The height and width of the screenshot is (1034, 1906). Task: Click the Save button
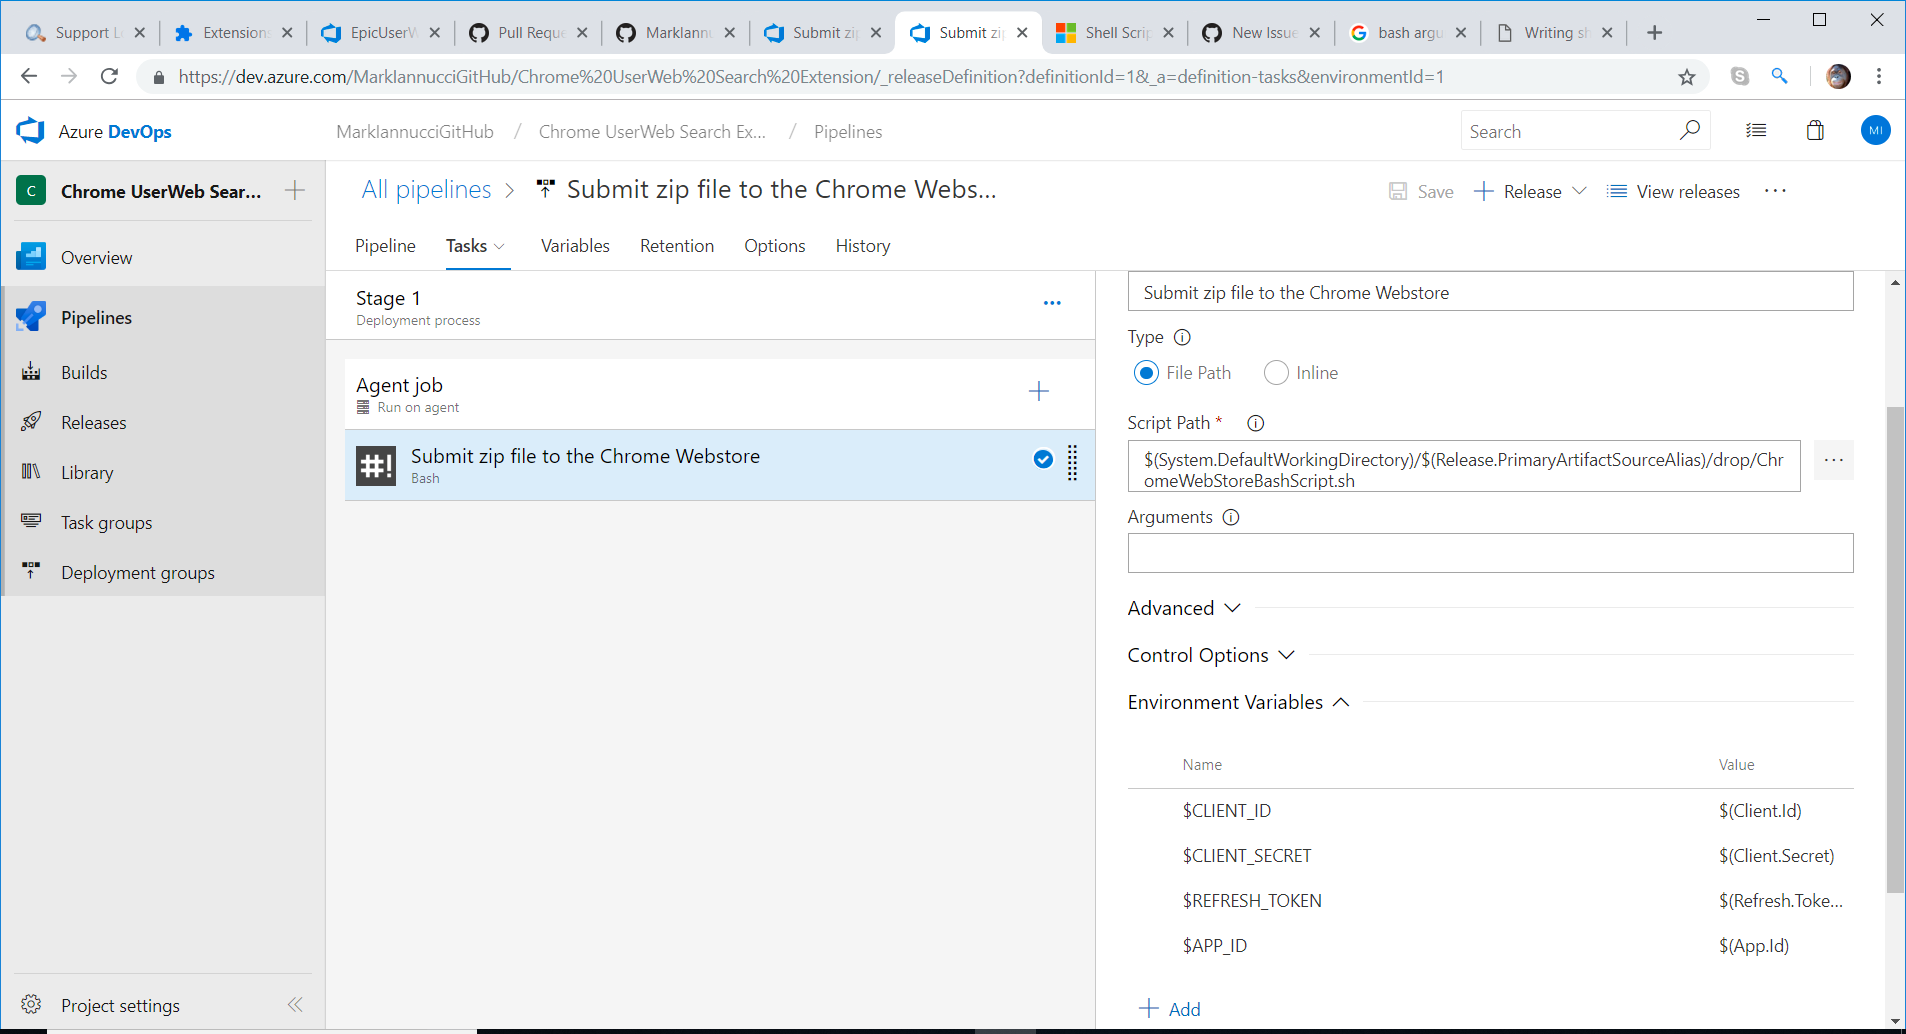click(x=1421, y=191)
